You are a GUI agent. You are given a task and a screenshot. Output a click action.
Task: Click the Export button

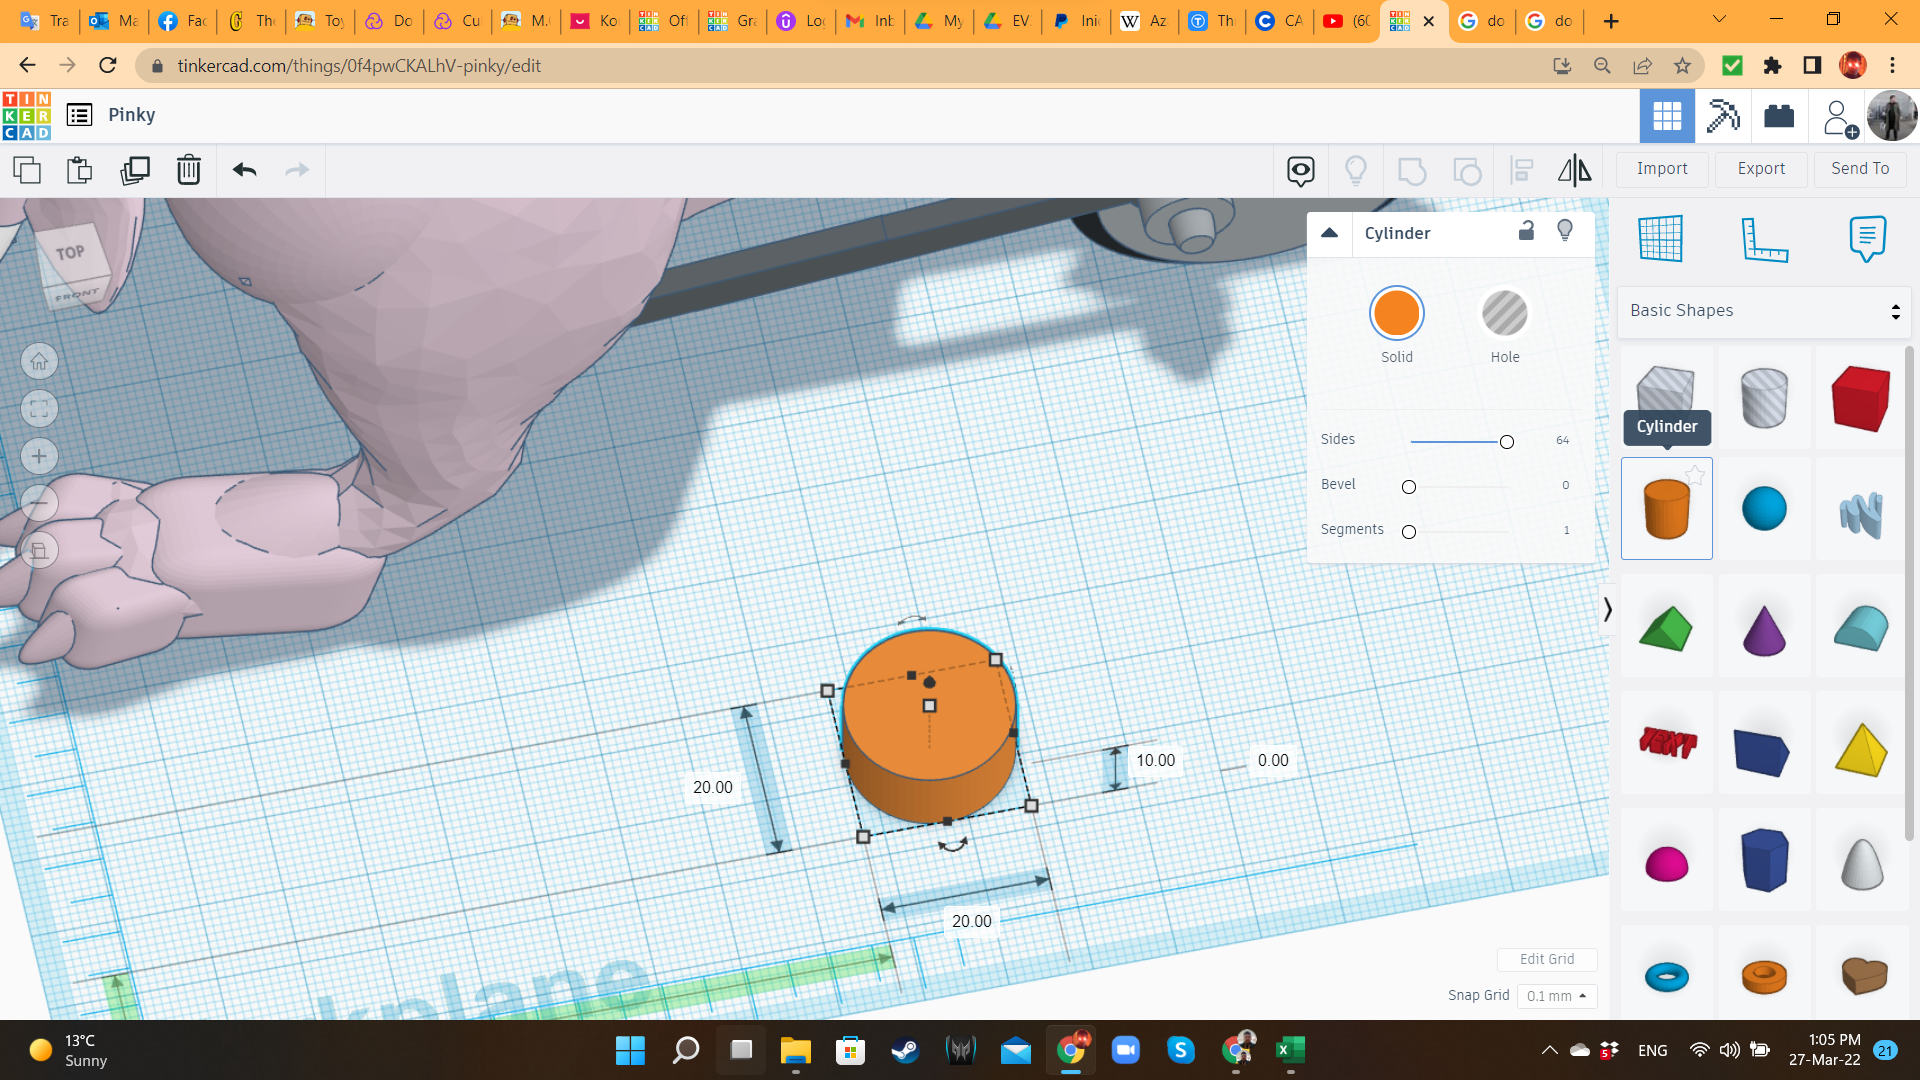1760,167
